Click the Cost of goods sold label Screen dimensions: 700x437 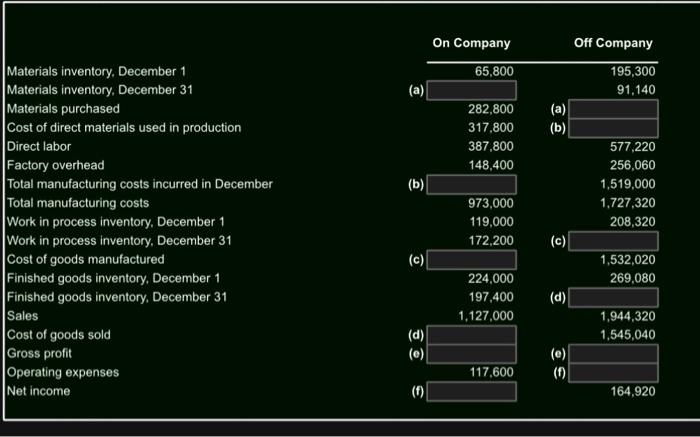58,335
